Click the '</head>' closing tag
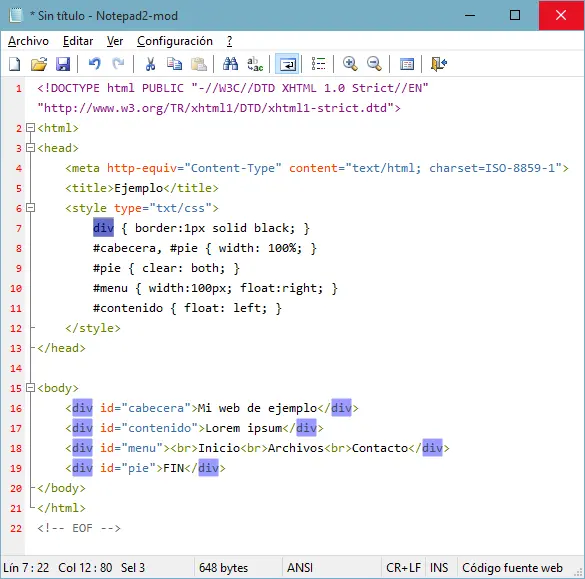Viewport: 585px width, 579px height. point(62,348)
